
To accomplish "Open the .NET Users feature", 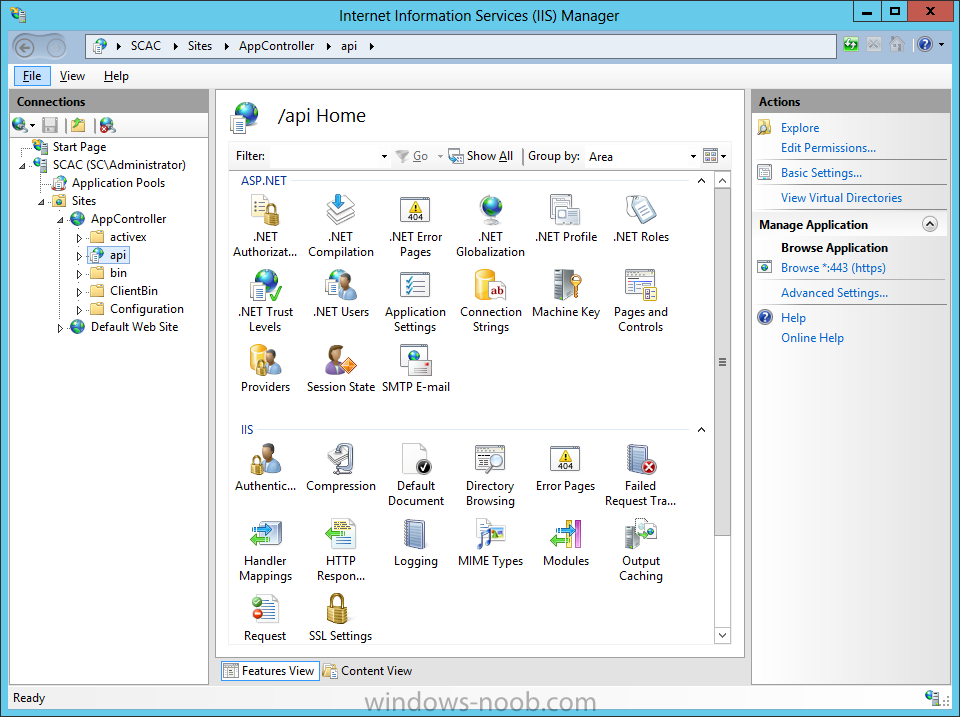I will click(340, 294).
